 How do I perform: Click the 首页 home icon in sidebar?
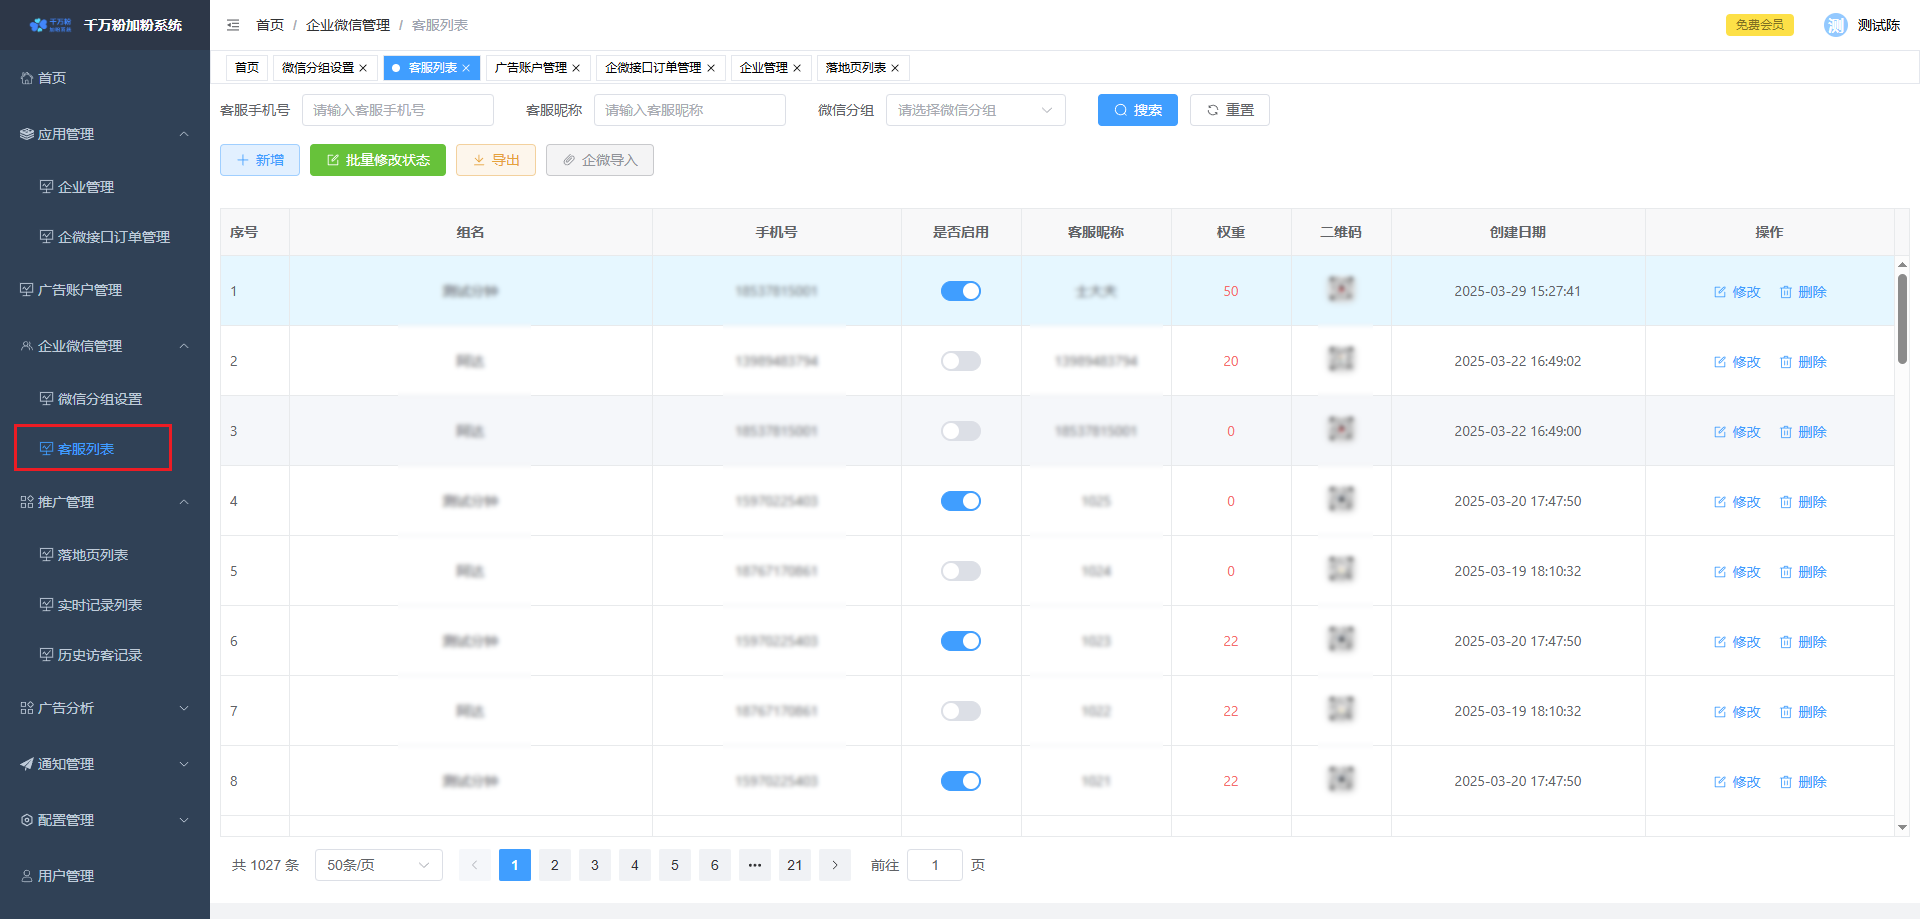click(x=27, y=78)
